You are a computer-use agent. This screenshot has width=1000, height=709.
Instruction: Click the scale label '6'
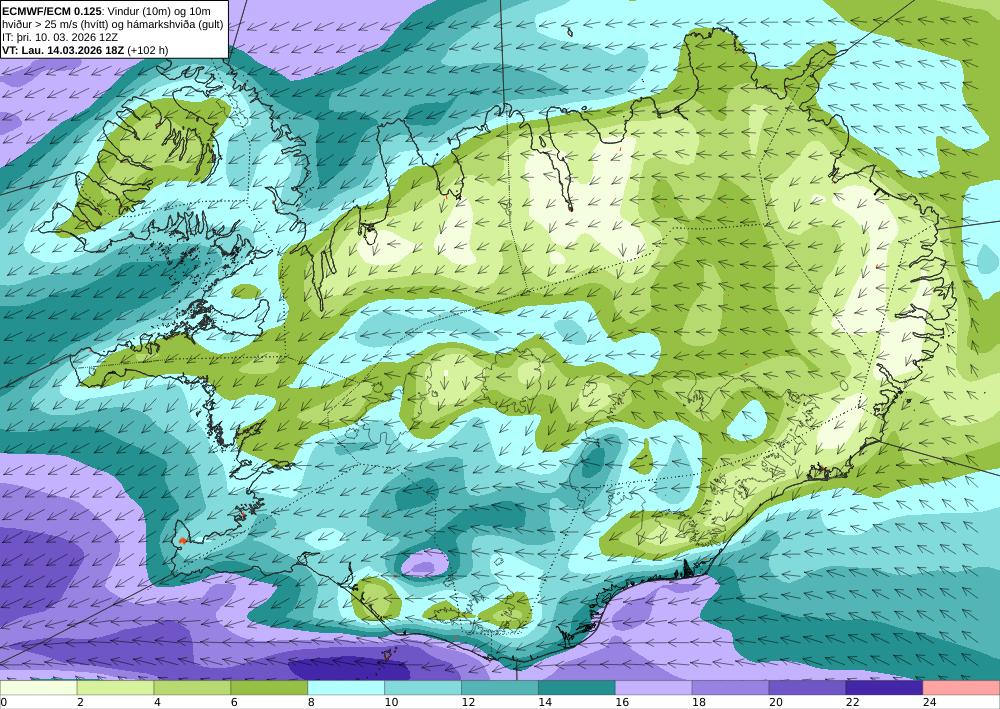(x=234, y=702)
